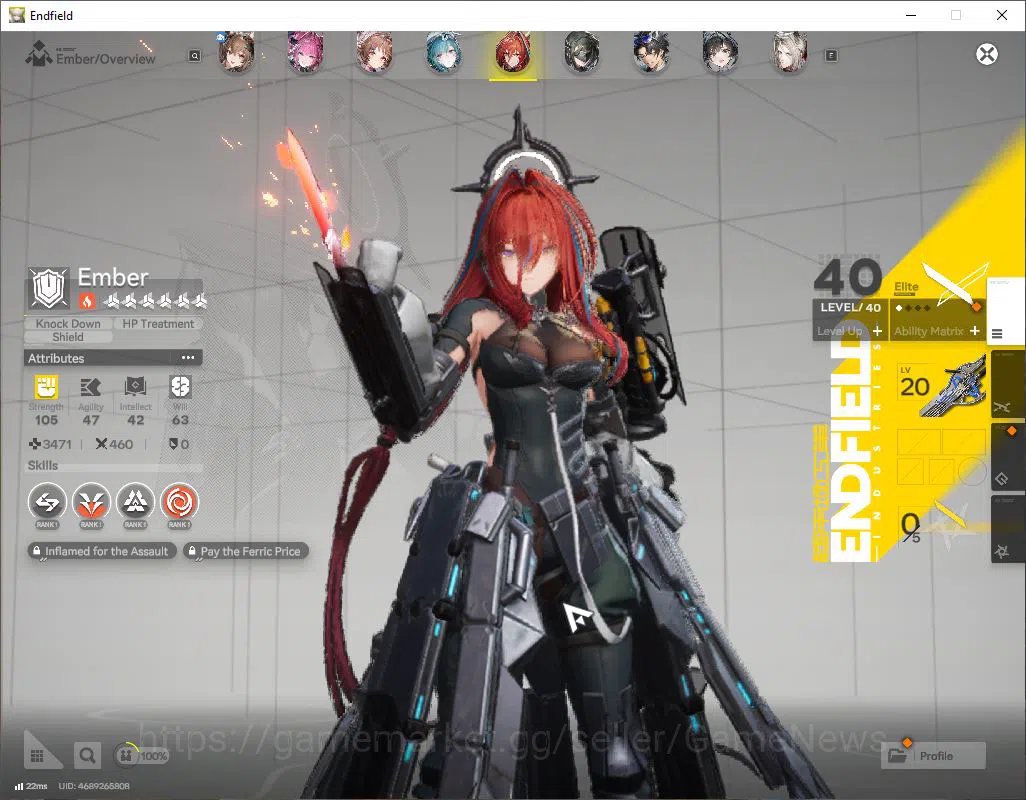Image resolution: width=1026 pixels, height=800 pixels.
Task: Click the Q previous-operator key icon
Action: 194,56
